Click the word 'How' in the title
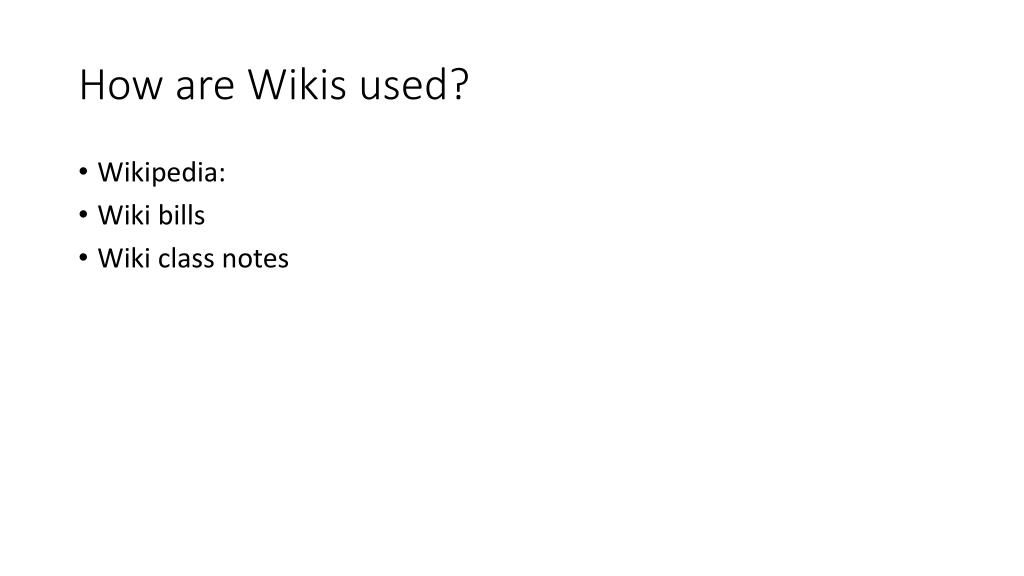 [121, 85]
